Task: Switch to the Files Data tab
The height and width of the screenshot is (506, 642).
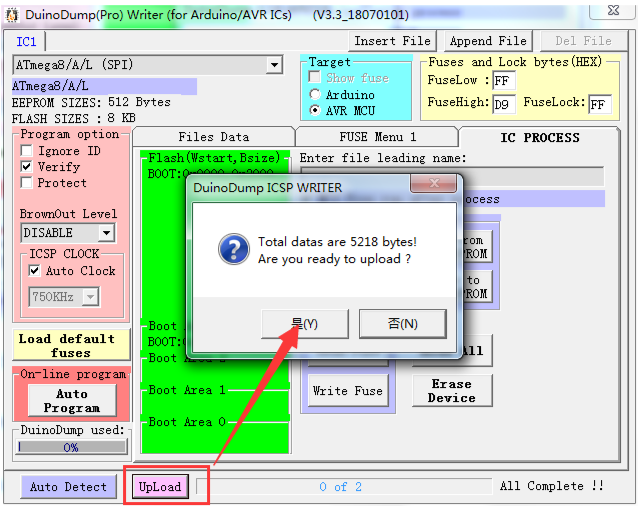Action: 213,137
